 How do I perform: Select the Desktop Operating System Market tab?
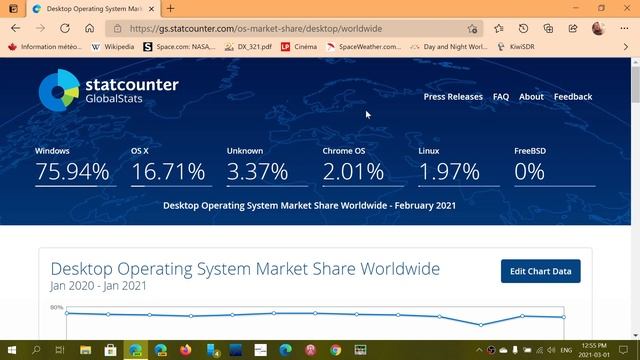click(93, 9)
